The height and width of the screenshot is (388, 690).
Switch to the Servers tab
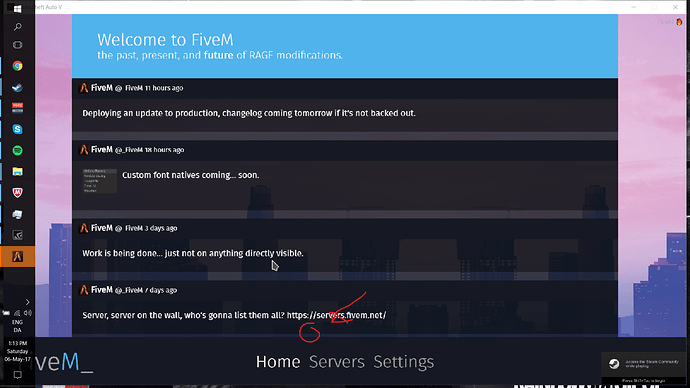coord(337,362)
